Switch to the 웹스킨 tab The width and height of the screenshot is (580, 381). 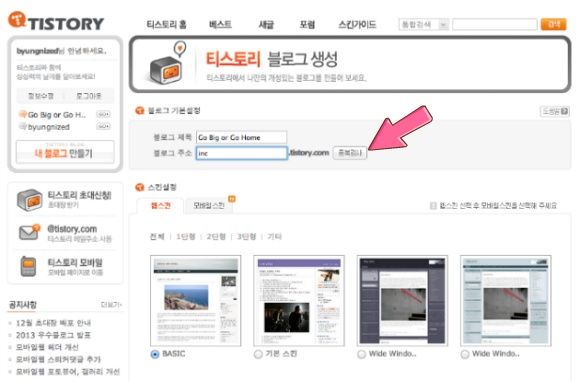[x=161, y=206]
